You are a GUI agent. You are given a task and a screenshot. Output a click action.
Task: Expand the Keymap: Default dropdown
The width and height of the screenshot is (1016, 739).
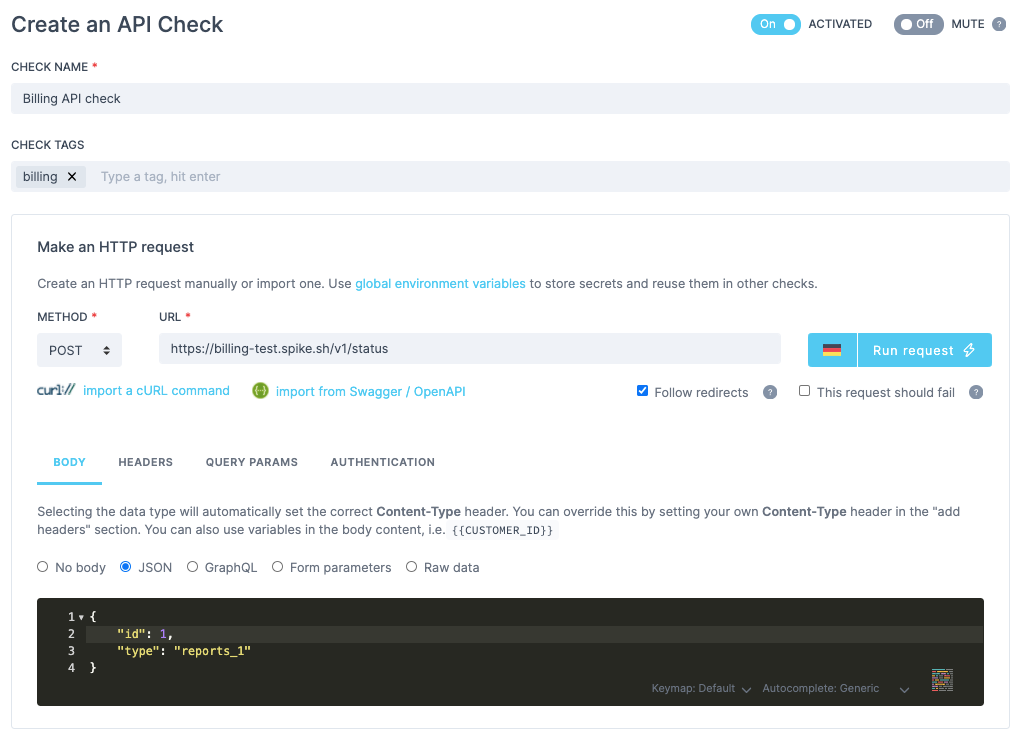[x=701, y=688]
